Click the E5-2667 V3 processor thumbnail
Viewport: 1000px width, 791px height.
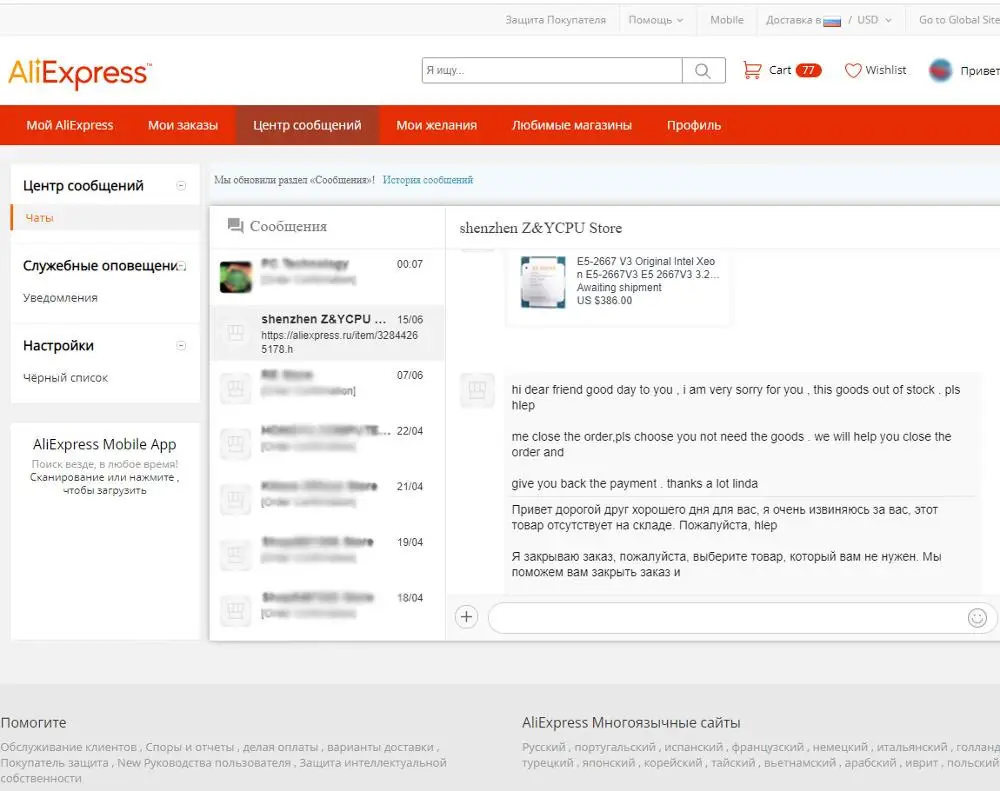click(543, 282)
